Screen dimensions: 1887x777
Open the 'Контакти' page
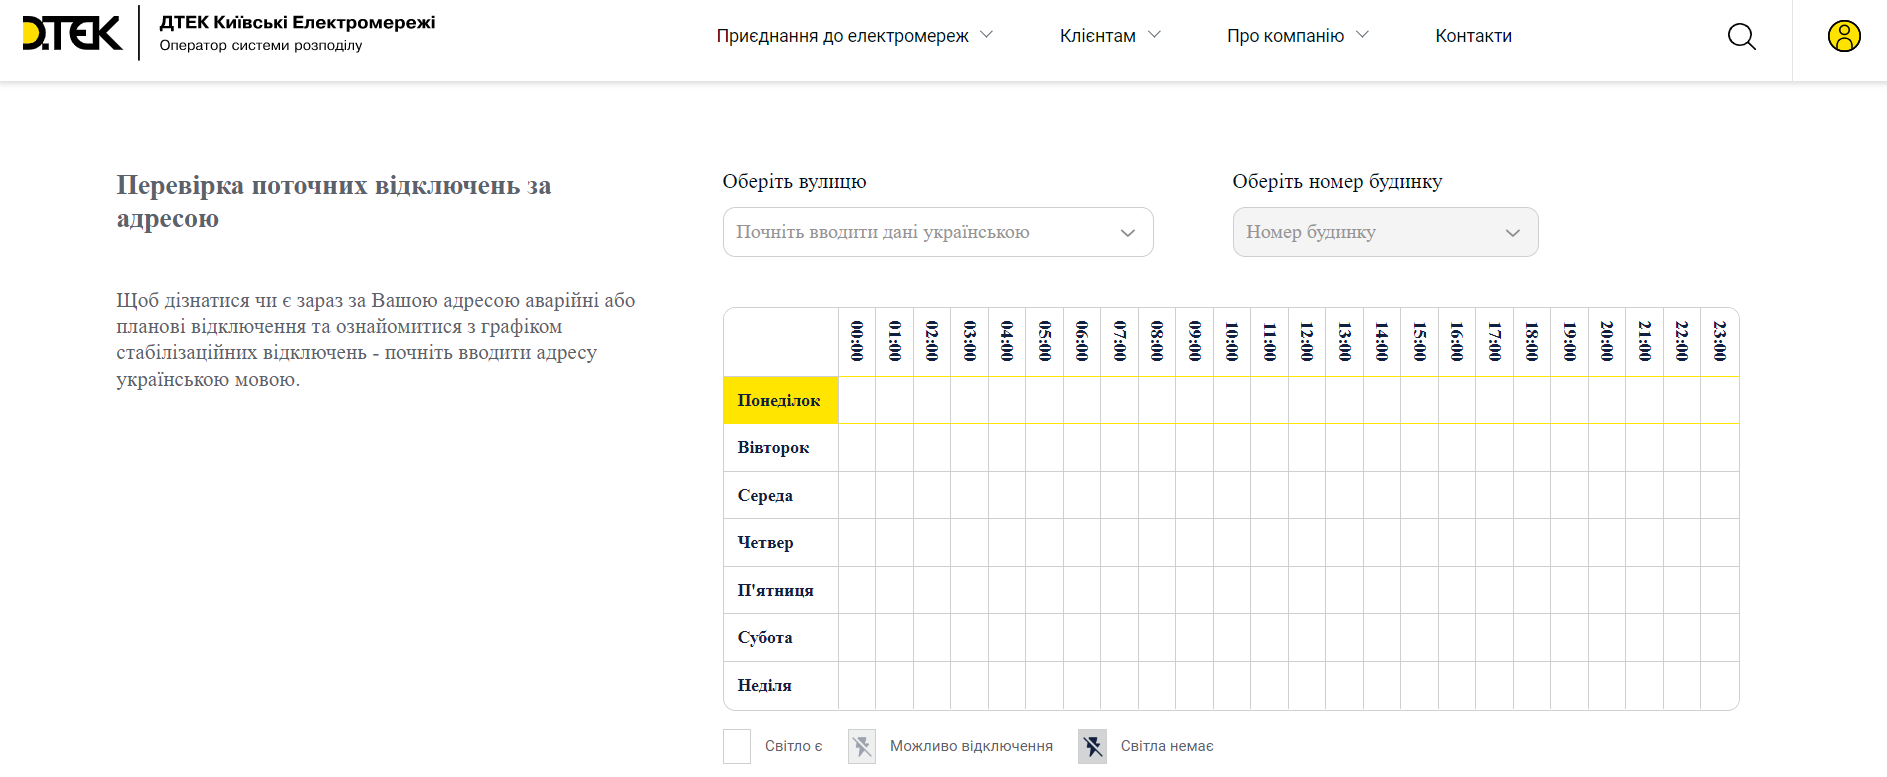pyautogui.click(x=1473, y=36)
